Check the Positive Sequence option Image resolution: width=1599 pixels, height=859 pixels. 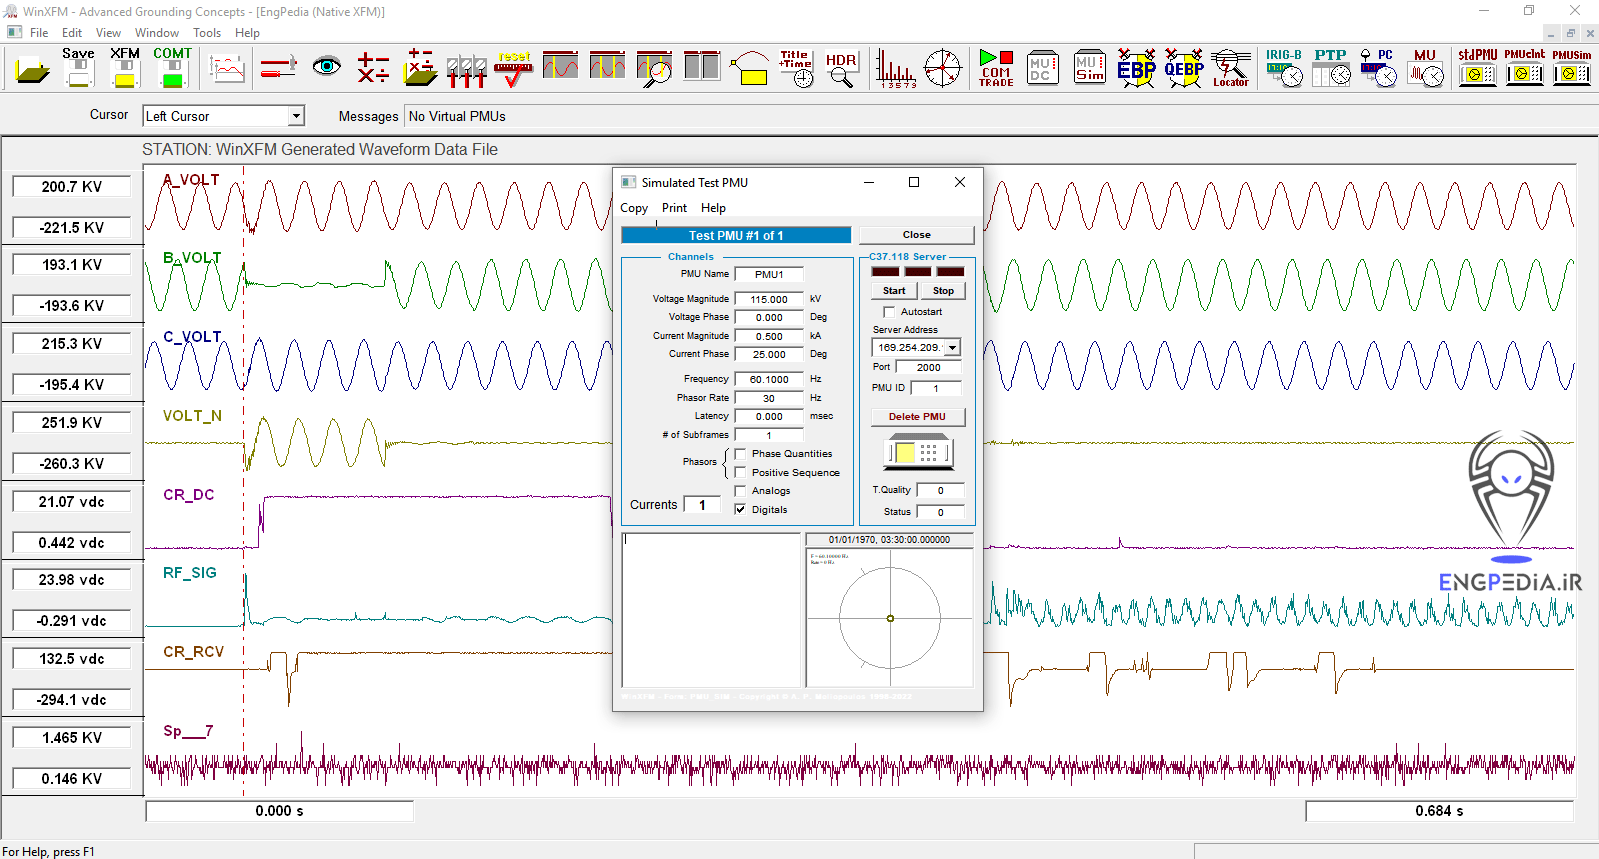click(x=741, y=473)
